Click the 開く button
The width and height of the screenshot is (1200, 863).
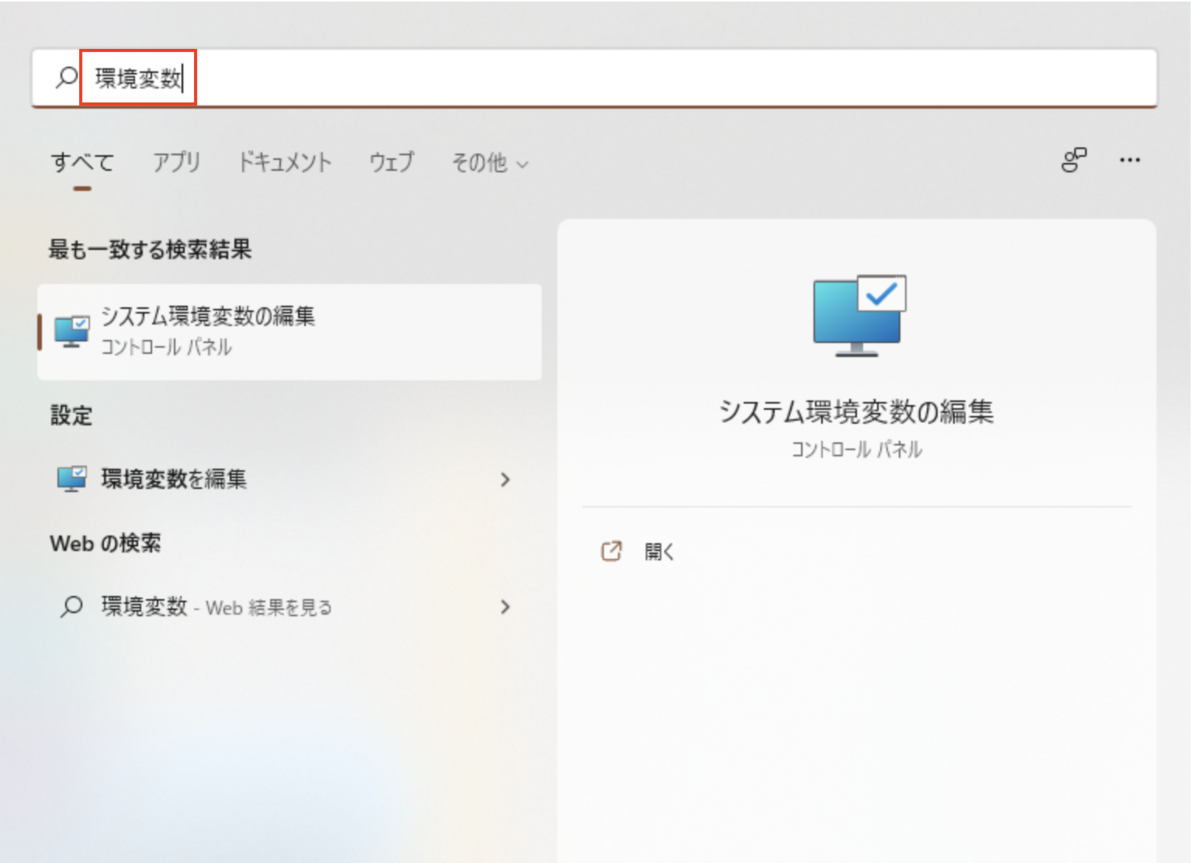pyautogui.click(x=659, y=550)
